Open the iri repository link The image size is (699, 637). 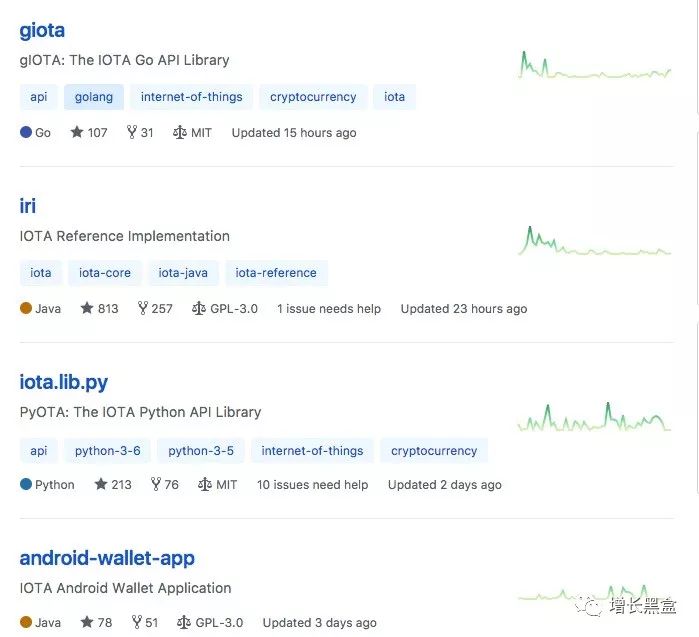(x=27, y=206)
